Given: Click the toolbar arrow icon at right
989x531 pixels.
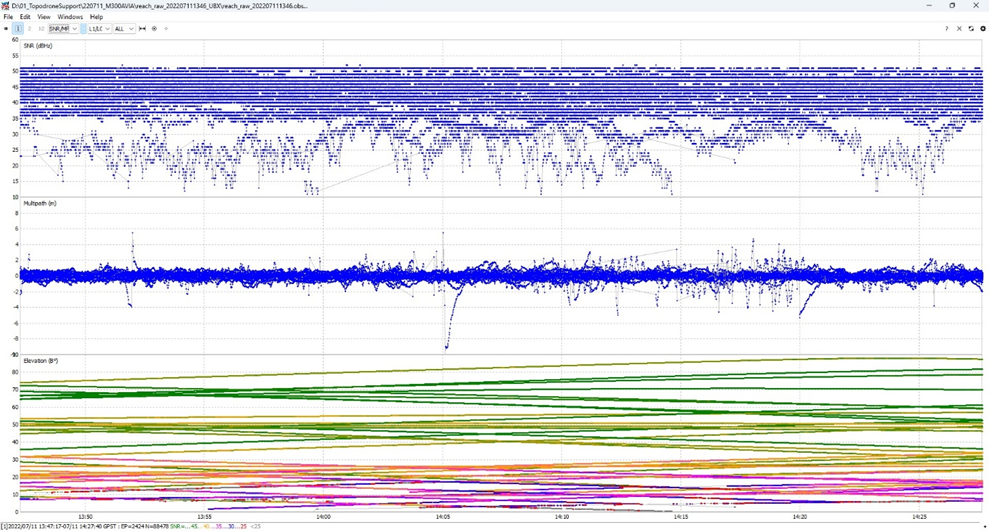Looking at the screenshot, I should click(947, 28).
